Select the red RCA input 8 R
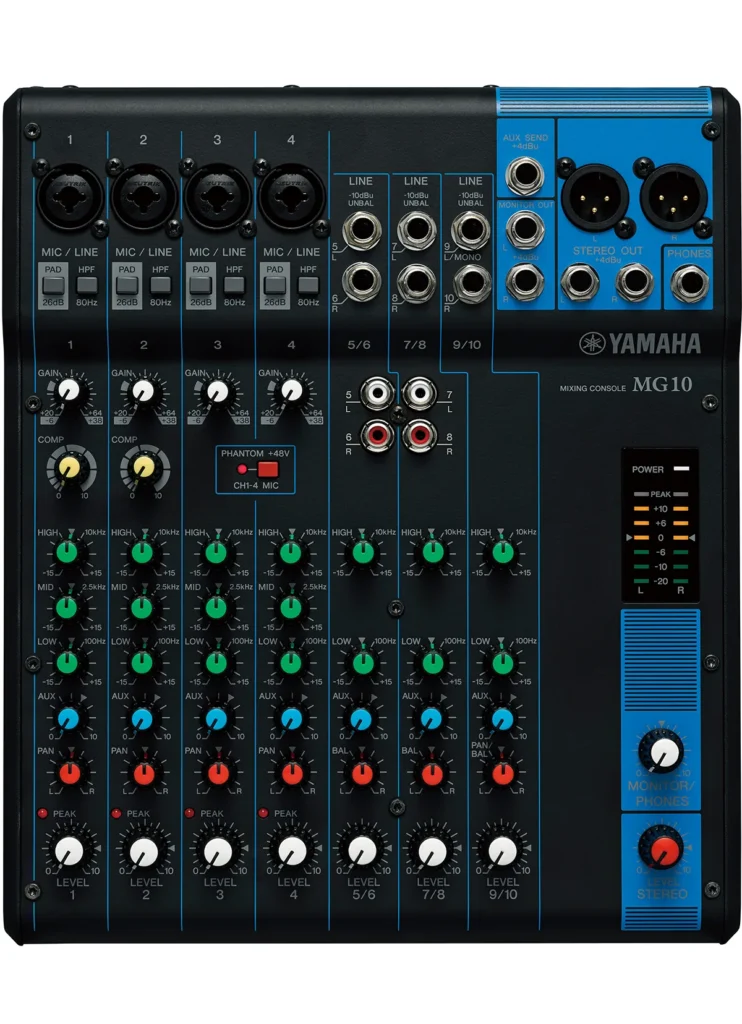Image resolution: width=742 pixels, height=1024 pixels. (419, 435)
